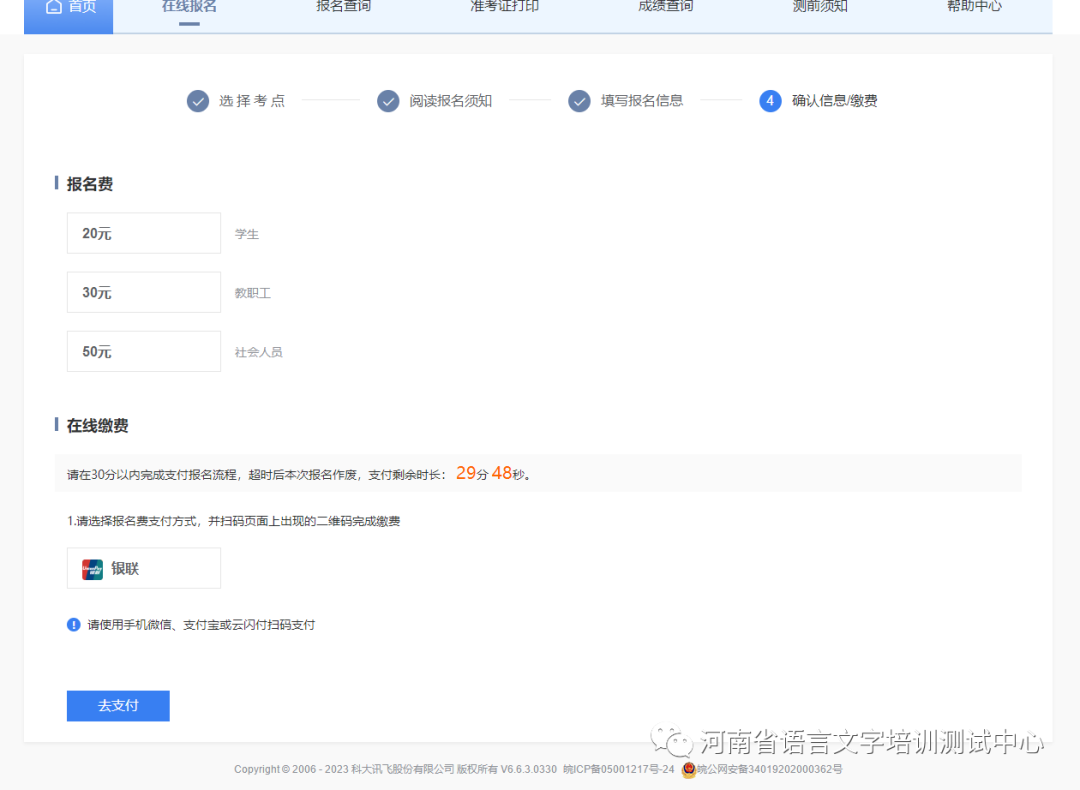Click the step 4 number circle icon
Image resolution: width=1080 pixels, height=790 pixels.
(770, 101)
